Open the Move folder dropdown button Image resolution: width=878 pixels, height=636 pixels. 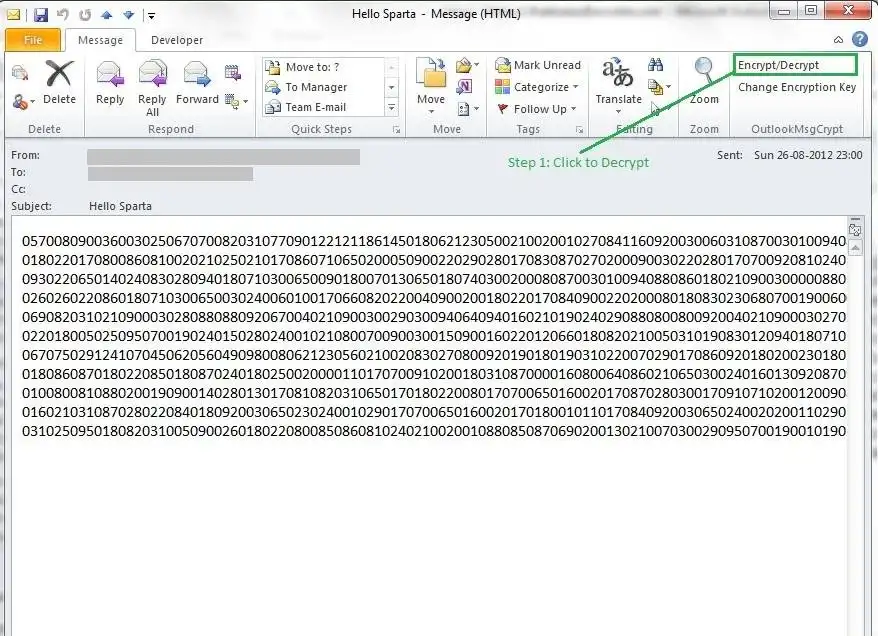431,87
